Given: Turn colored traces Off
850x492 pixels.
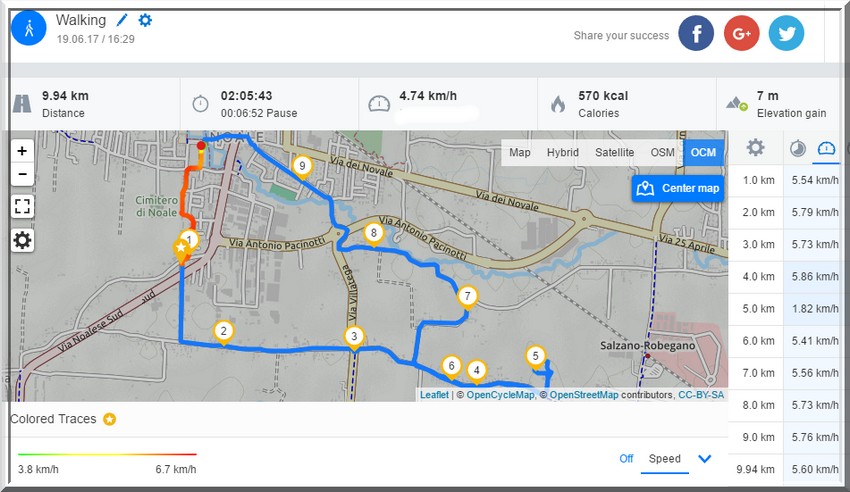Looking at the screenshot, I should (626, 459).
